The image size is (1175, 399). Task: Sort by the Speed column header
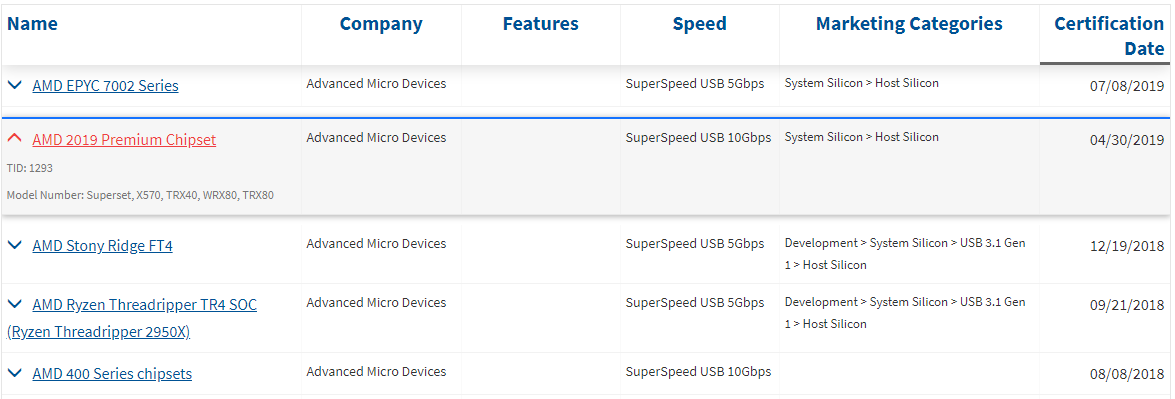(699, 24)
